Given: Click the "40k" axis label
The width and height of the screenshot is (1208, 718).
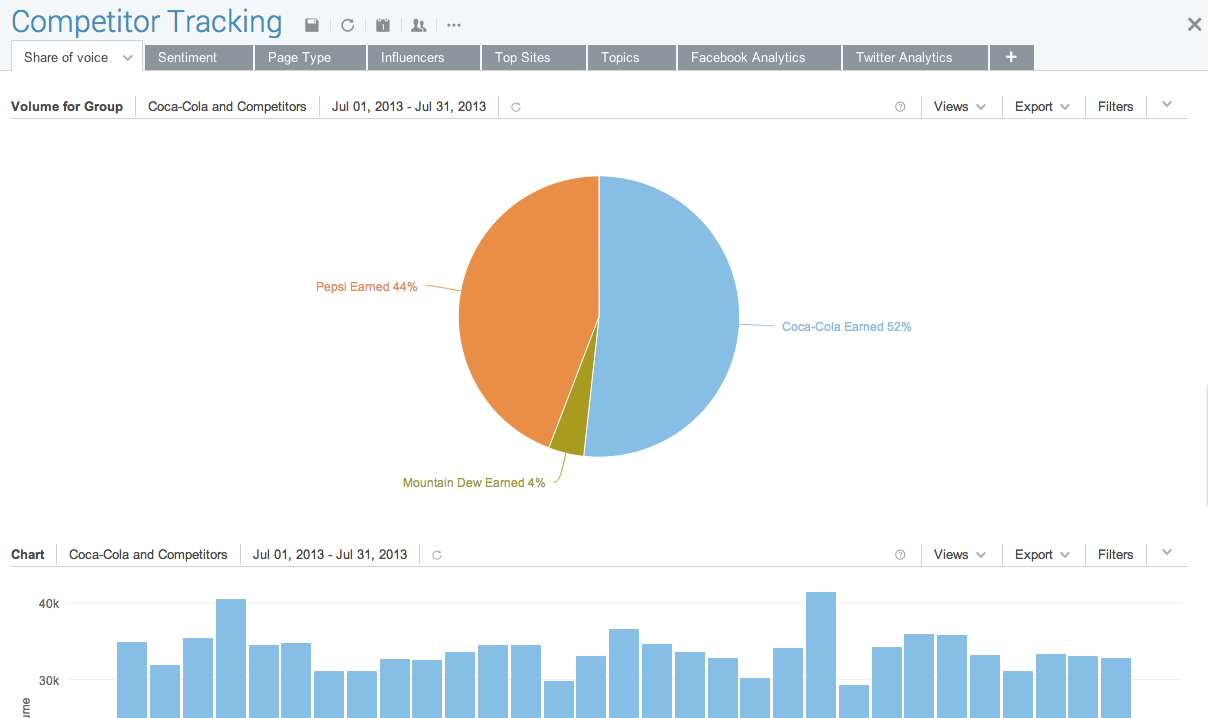Looking at the screenshot, I should point(49,604).
